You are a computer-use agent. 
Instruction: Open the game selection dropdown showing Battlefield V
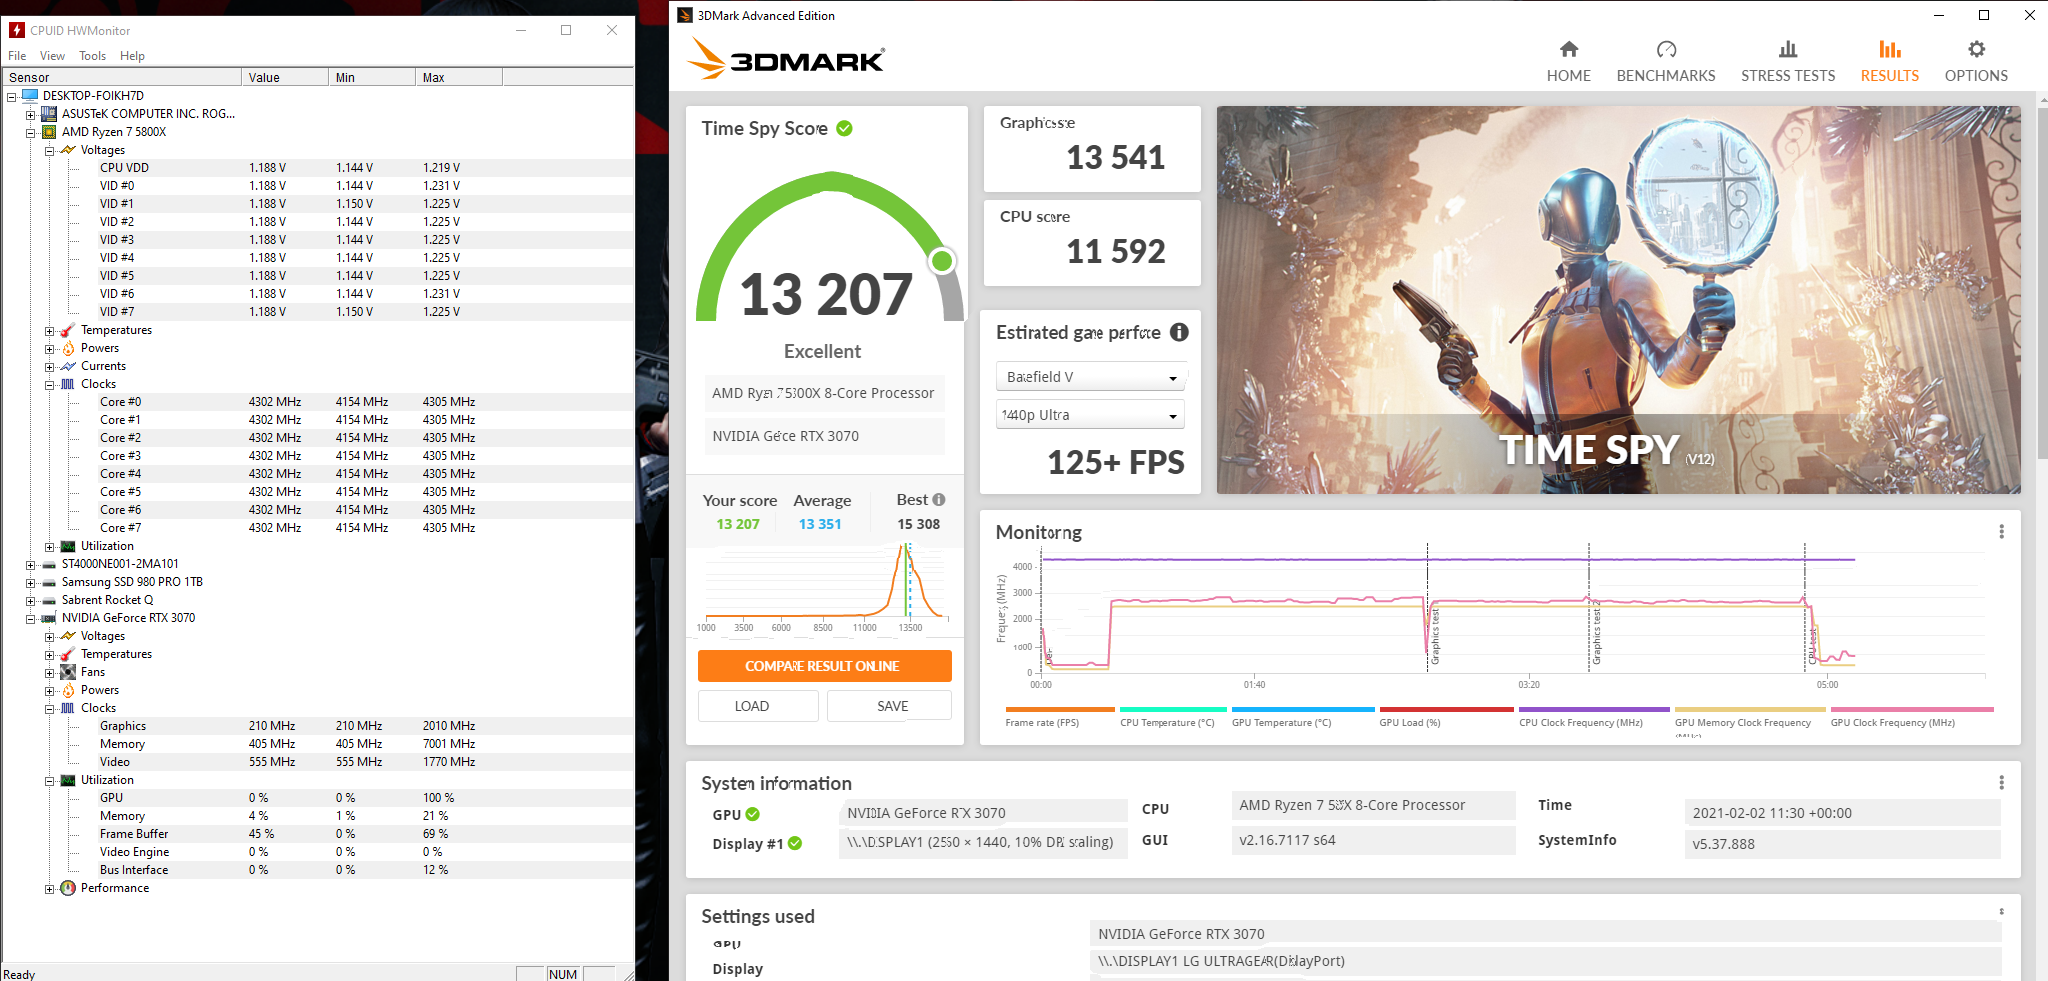[1091, 377]
